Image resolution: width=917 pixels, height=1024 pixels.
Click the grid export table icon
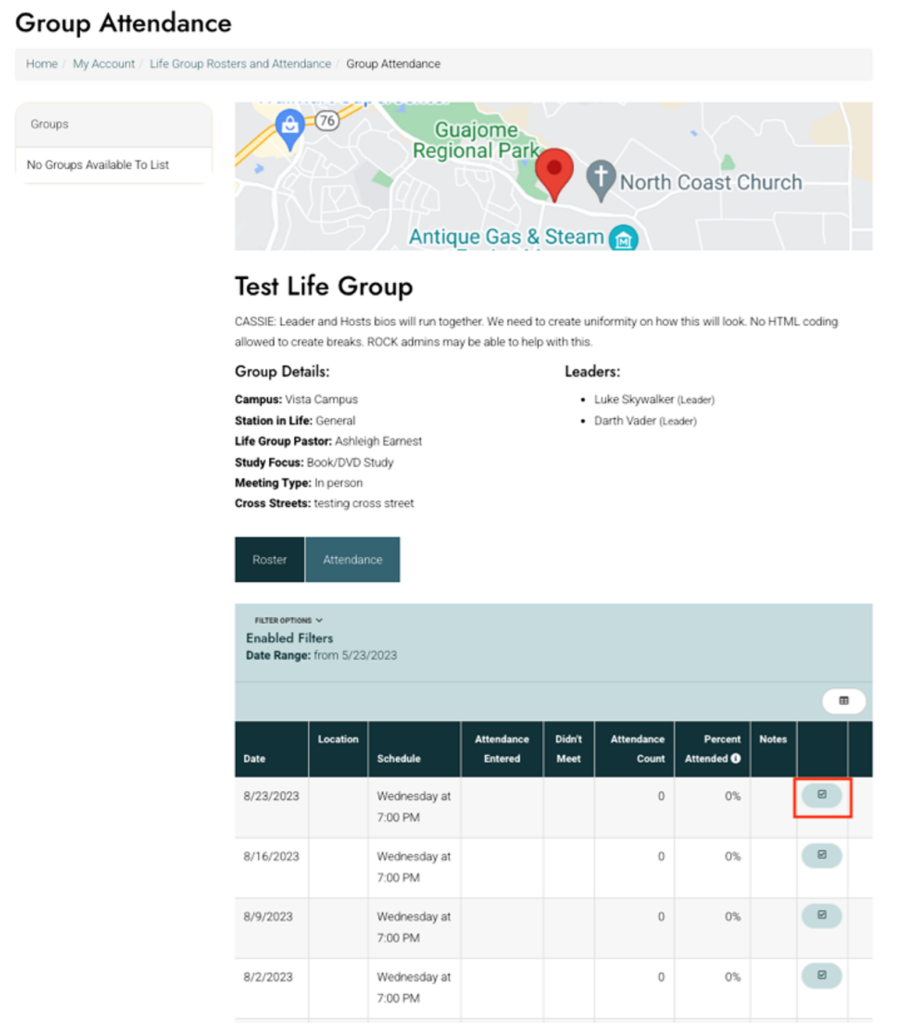(844, 701)
